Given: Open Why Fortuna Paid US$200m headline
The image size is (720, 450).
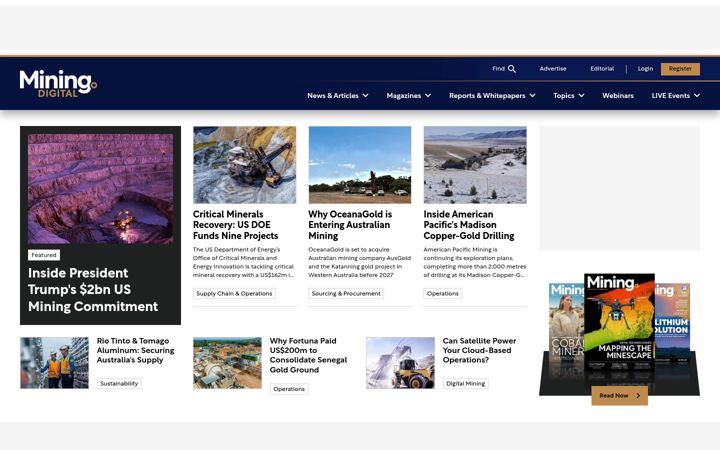Looking at the screenshot, I should (308, 355).
